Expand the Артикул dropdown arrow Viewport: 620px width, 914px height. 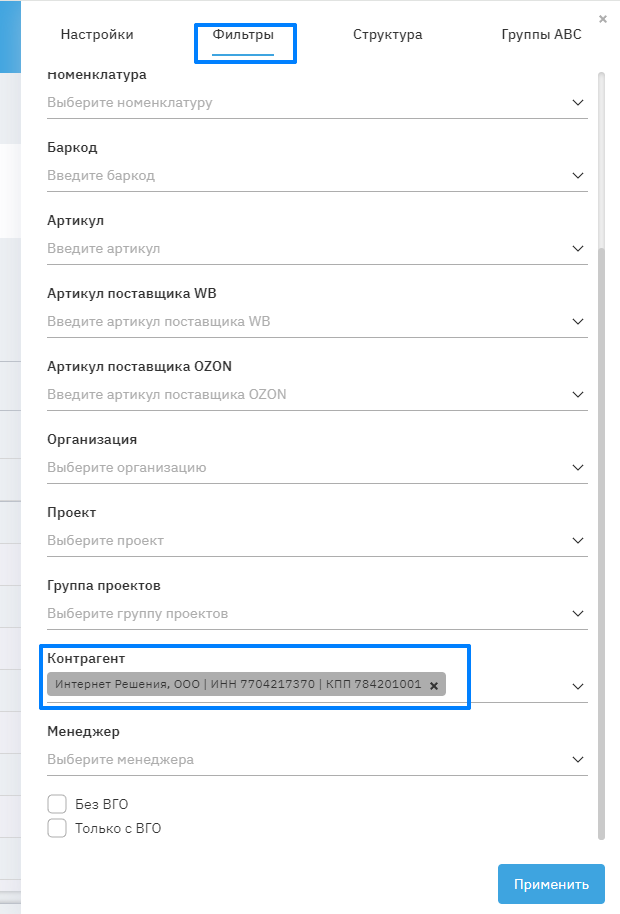click(577, 248)
